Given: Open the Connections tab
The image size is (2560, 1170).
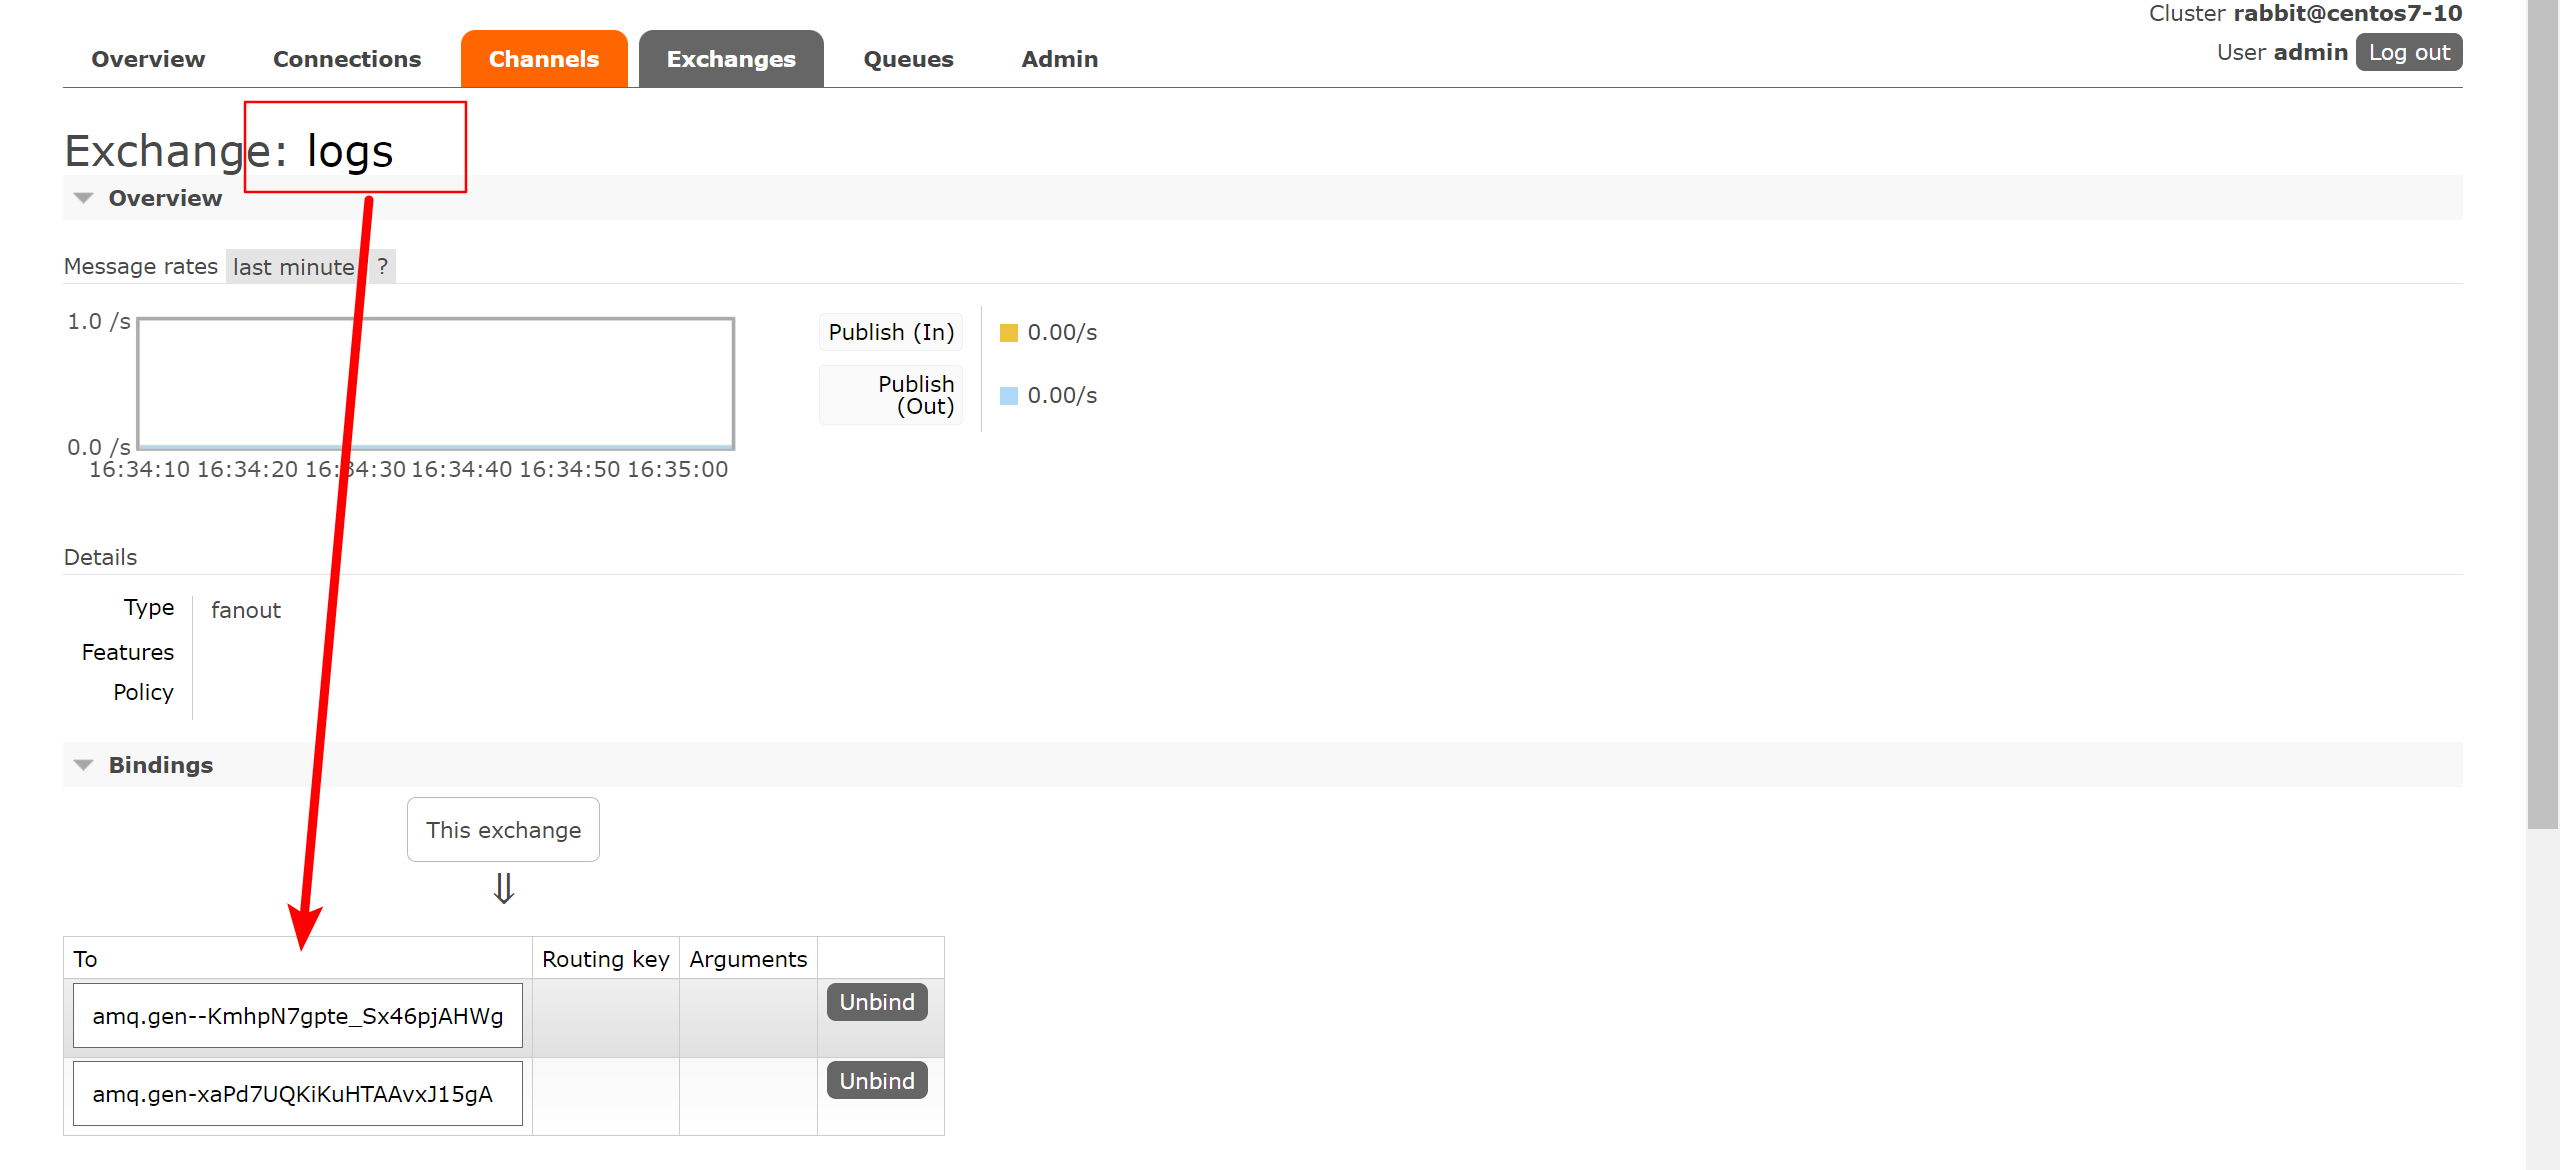Looking at the screenshot, I should click(x=346, y=59).
